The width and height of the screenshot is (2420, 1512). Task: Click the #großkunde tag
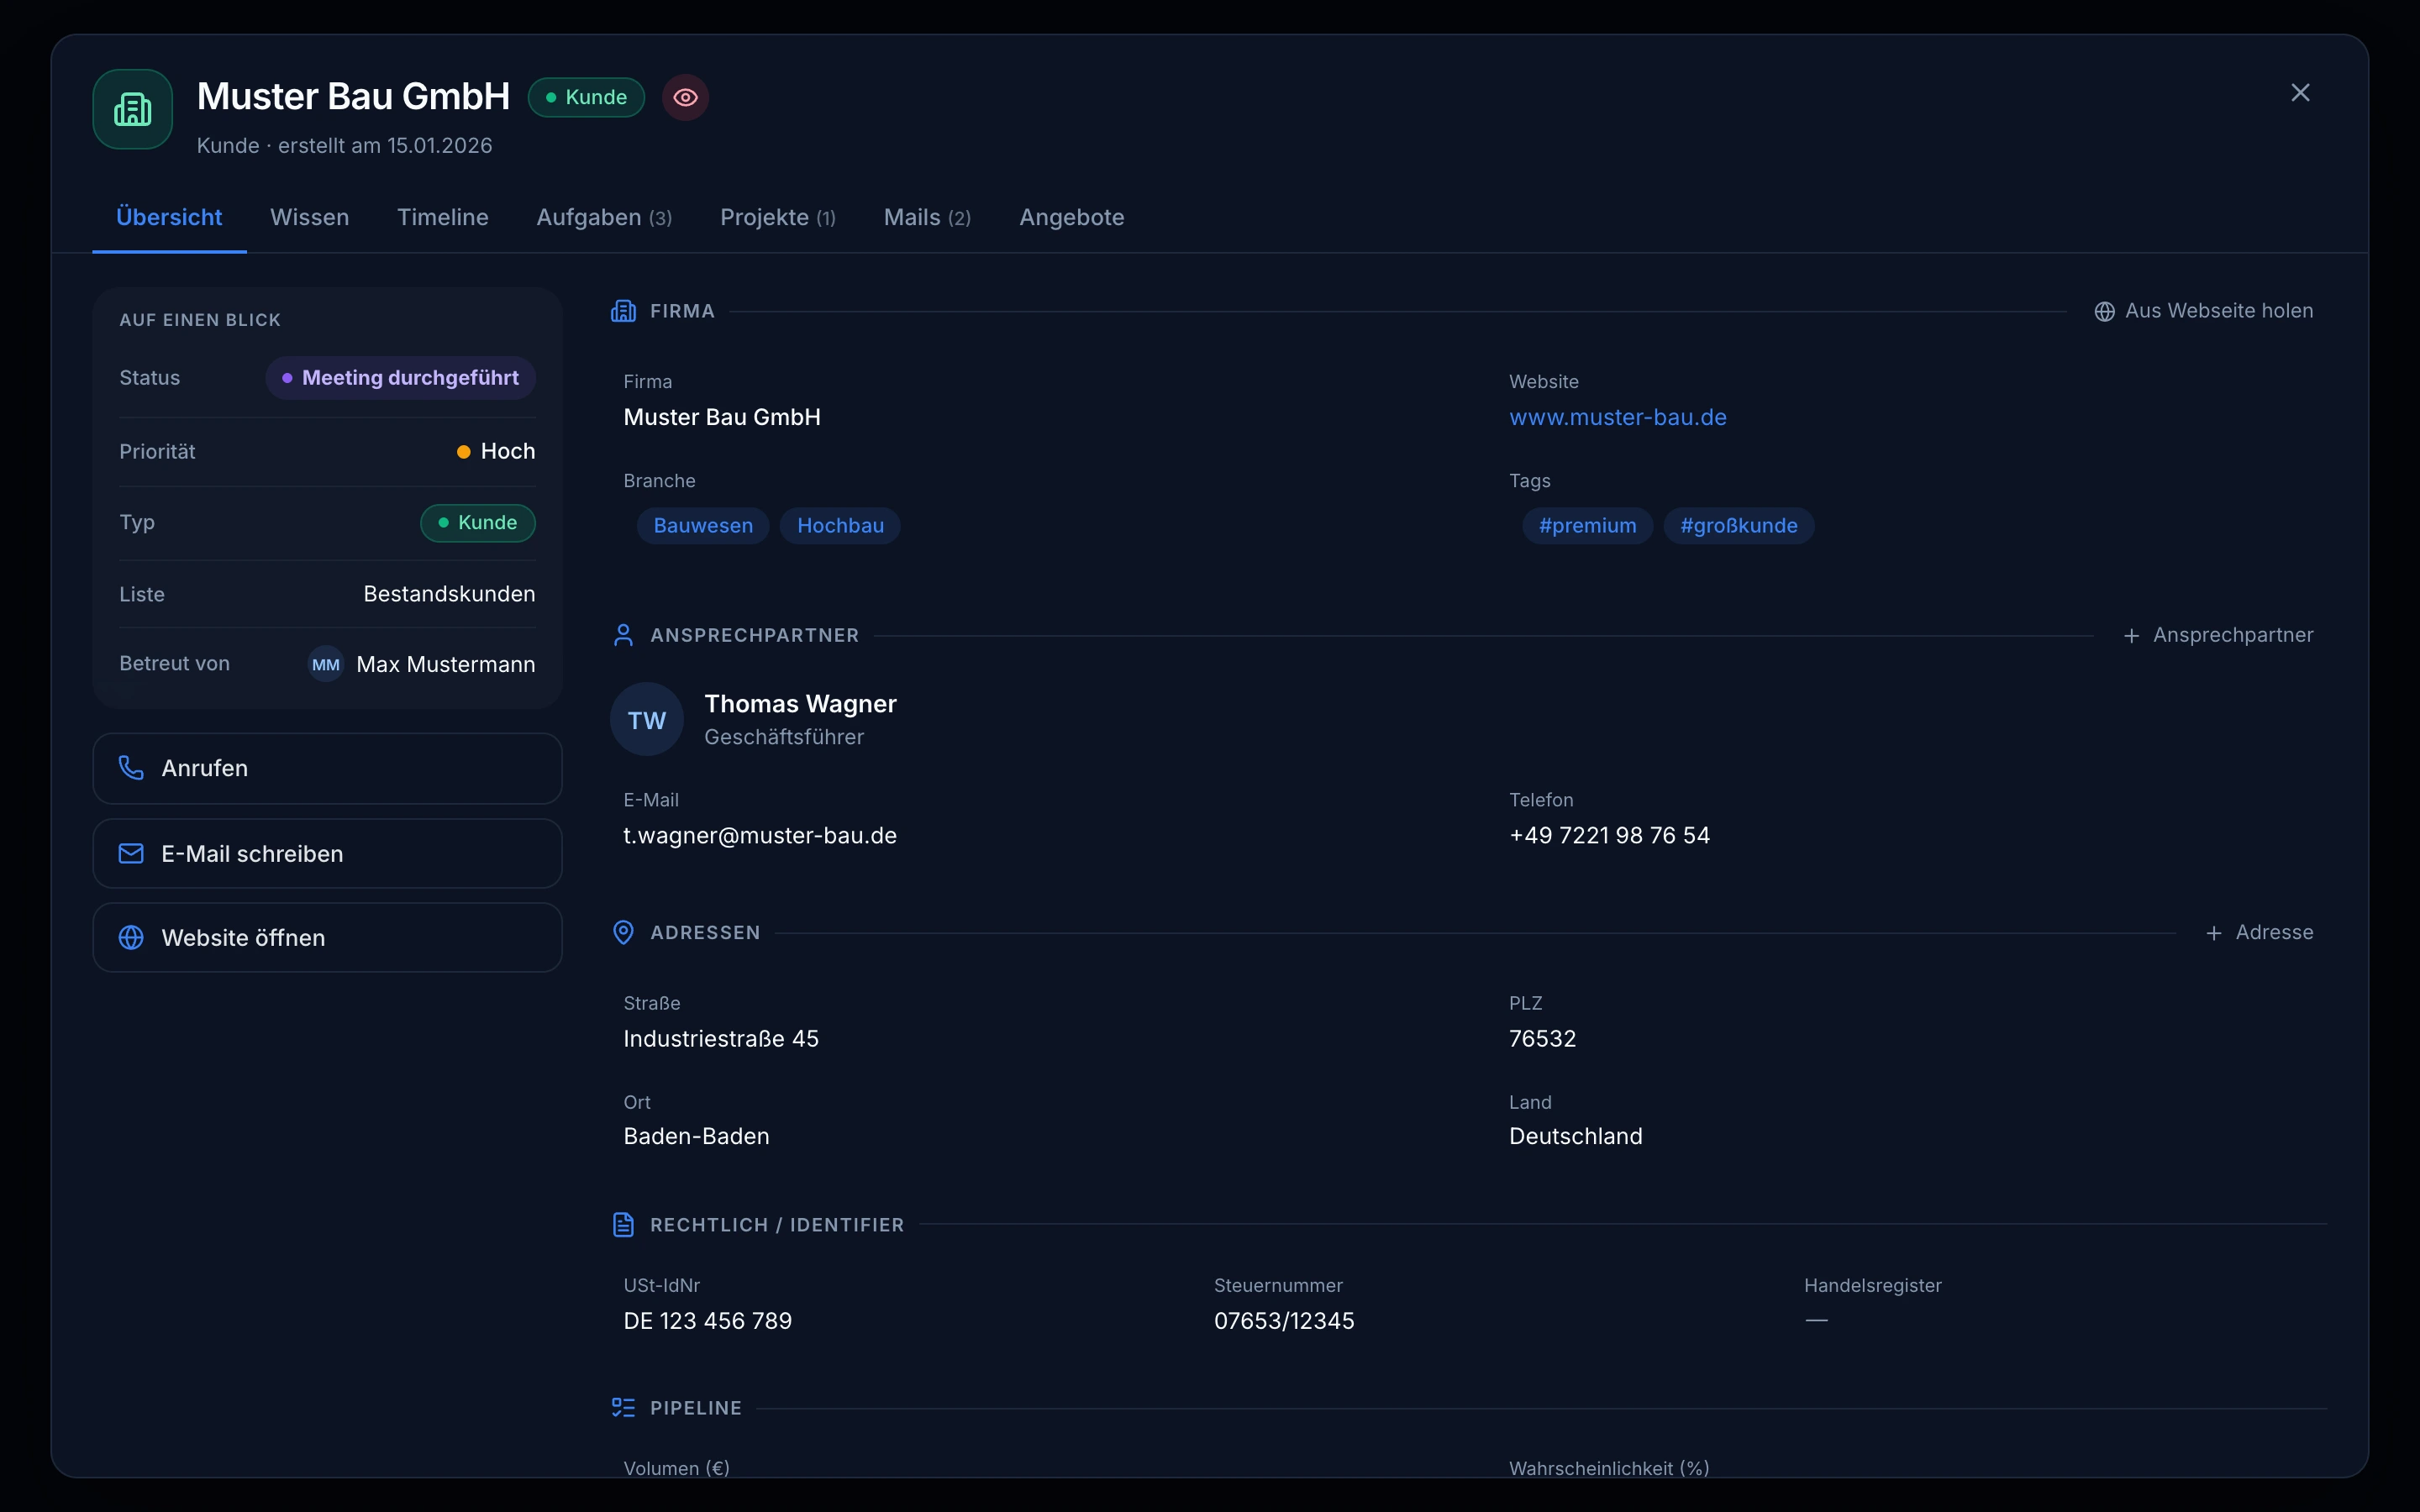pos(1738,526)
